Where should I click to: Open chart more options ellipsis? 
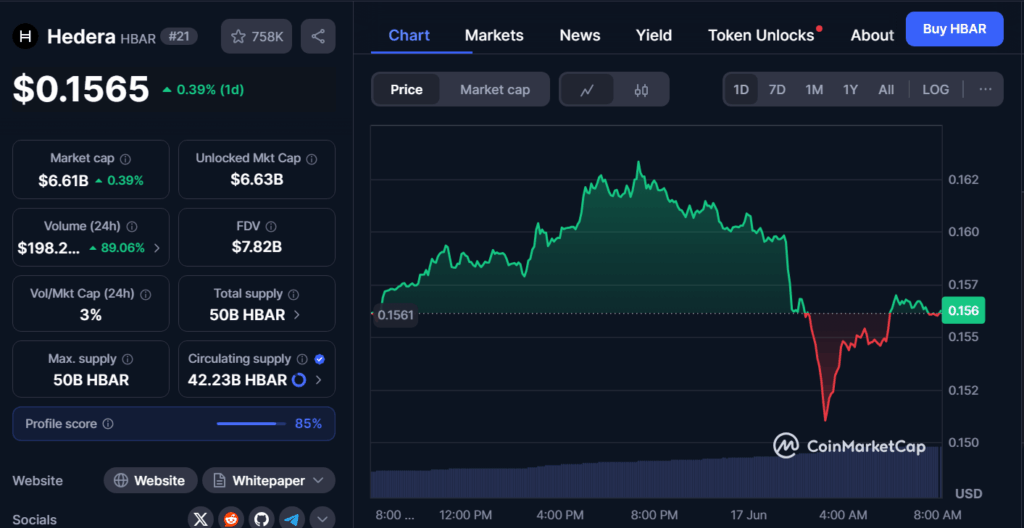tap(985, 90)
